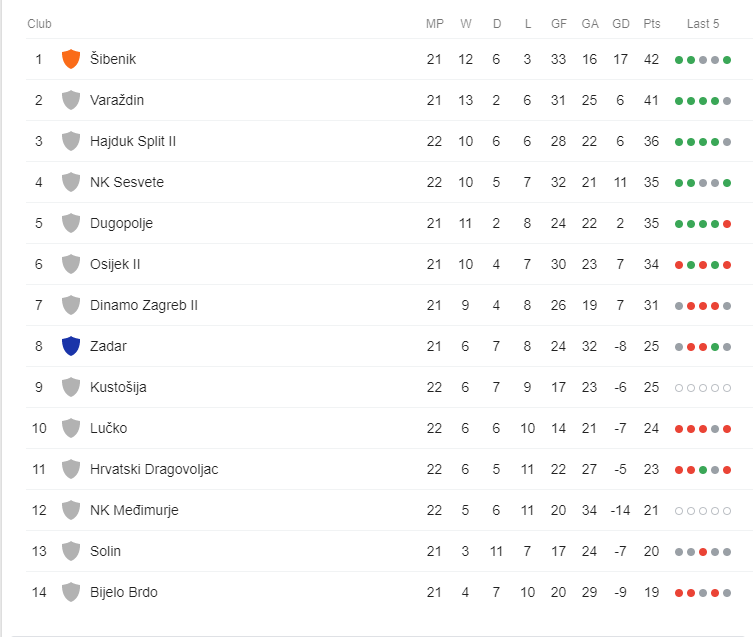Click the Kustošija club shield icon

click(70, 387)
